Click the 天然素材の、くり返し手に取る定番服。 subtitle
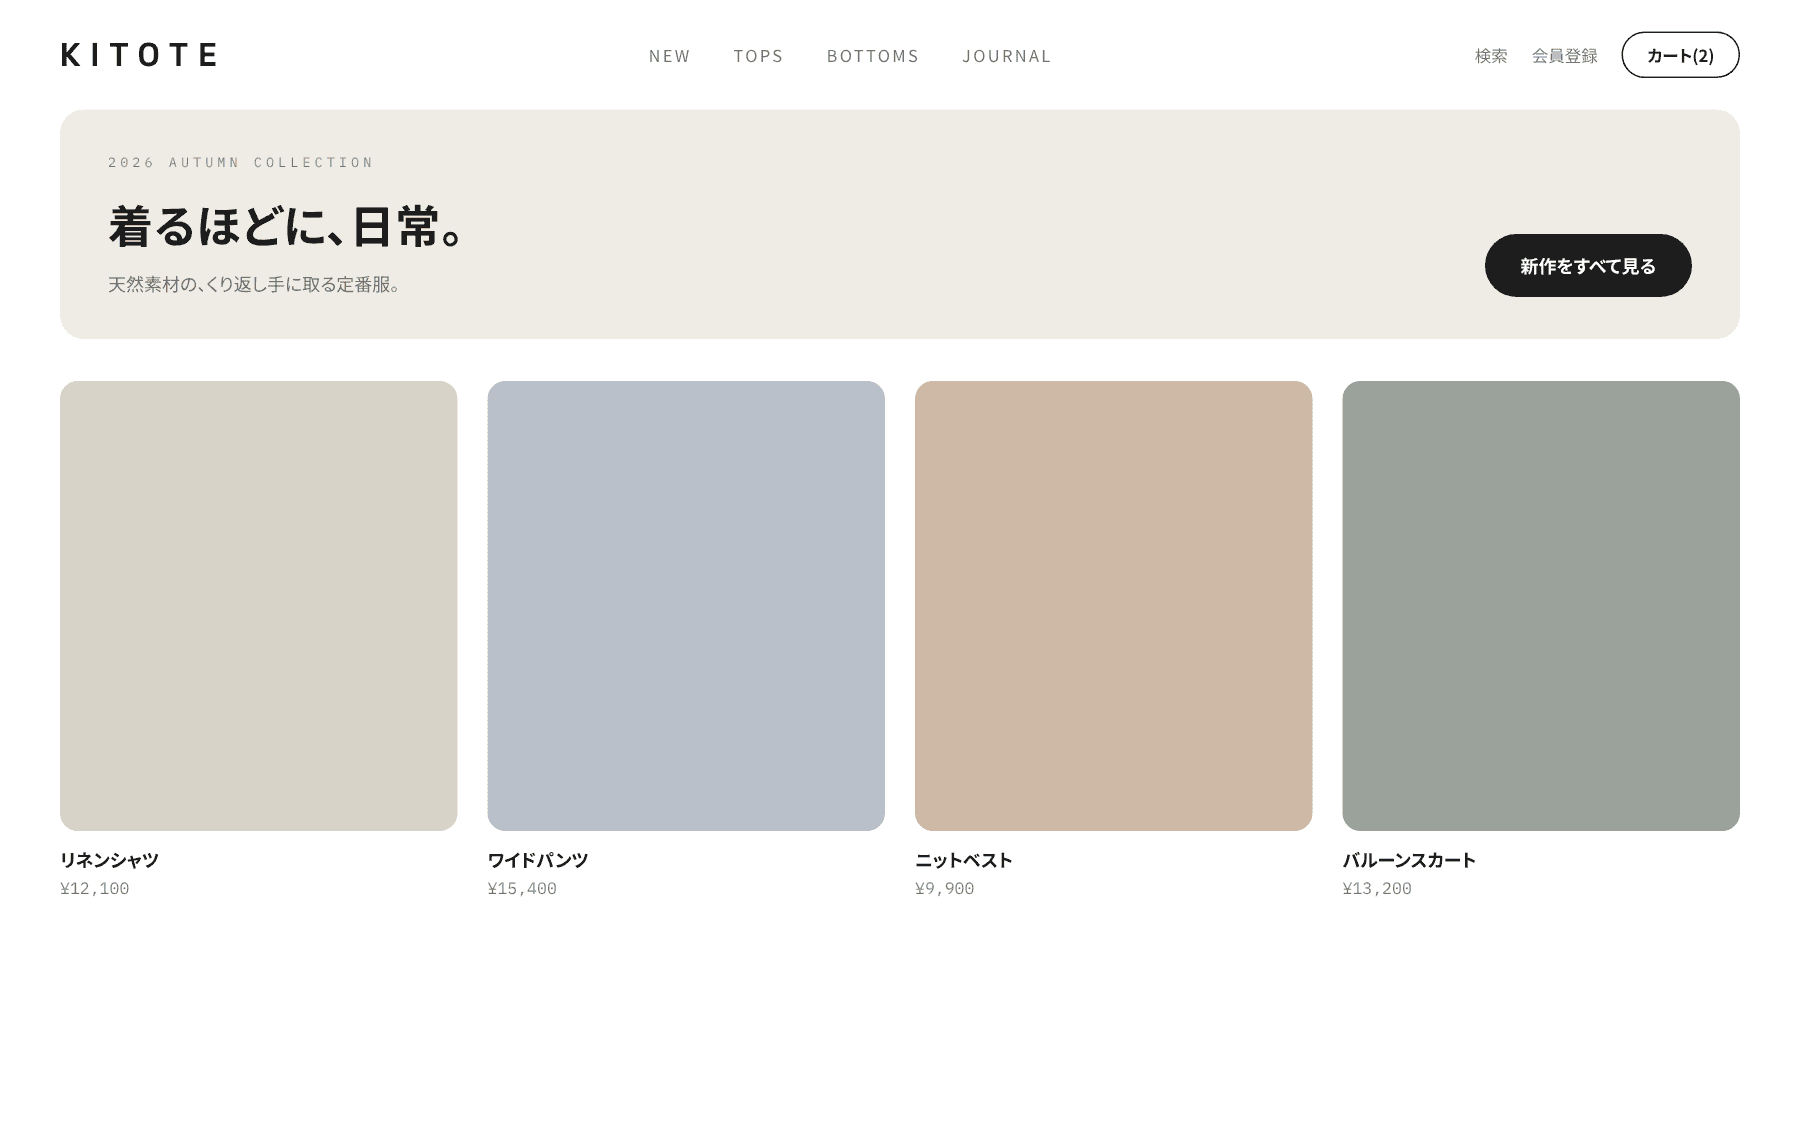Viewport: 1800px width, 1125px height. tap(255, 285)
